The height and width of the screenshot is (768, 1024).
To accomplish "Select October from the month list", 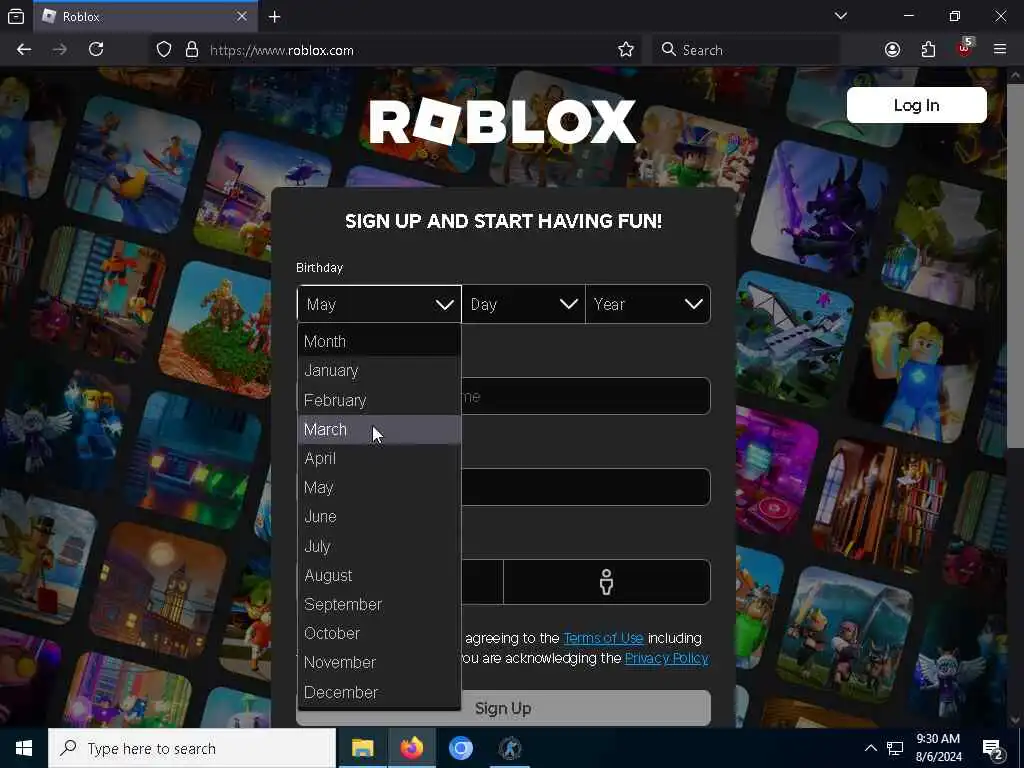I will (x=379, y=633).
